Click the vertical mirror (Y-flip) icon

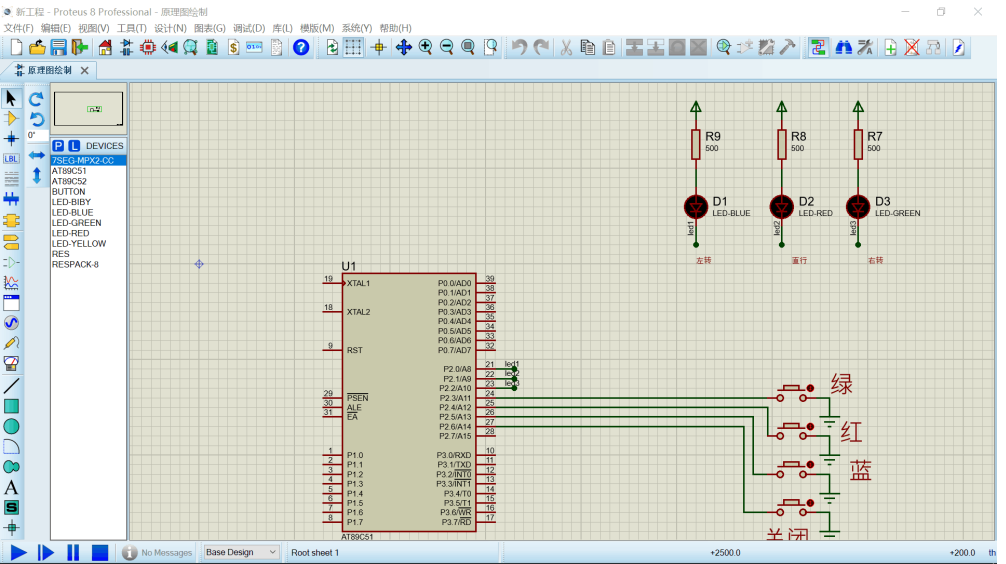(x=37, y=175)
